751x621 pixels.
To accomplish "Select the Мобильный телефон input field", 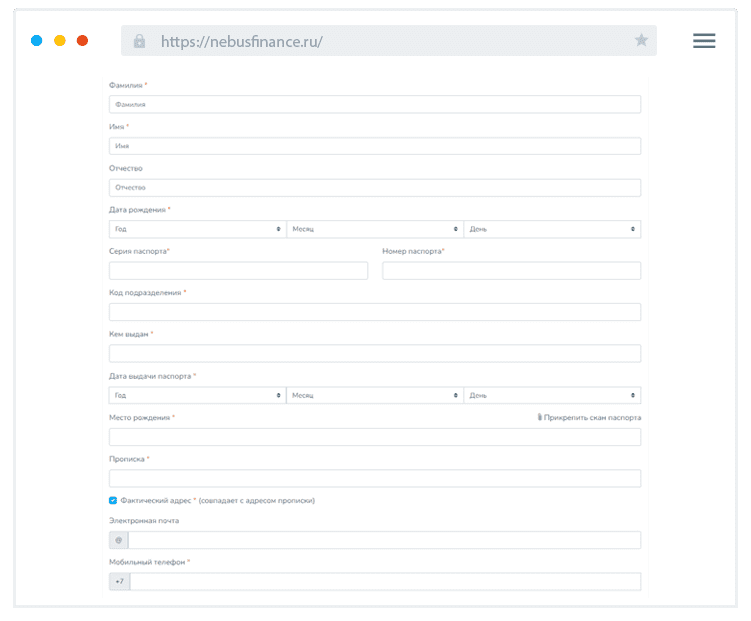I will pyautogui.click(x=385, y=582).
